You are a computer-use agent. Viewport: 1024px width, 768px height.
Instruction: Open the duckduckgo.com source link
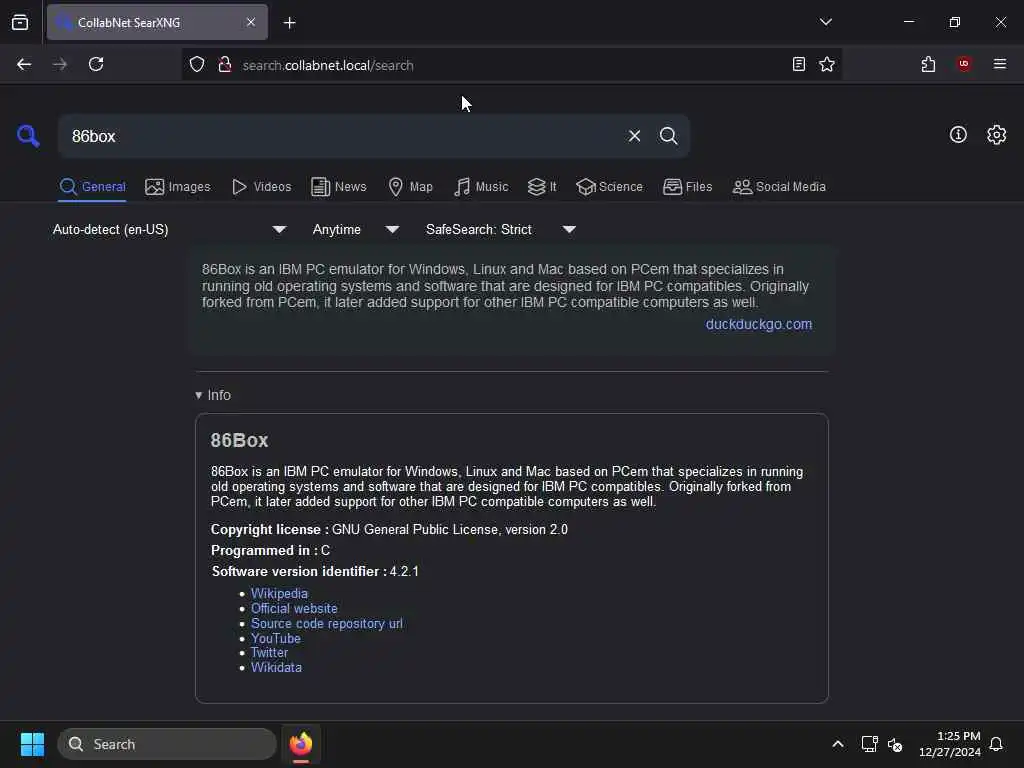(x=758, y=325)
